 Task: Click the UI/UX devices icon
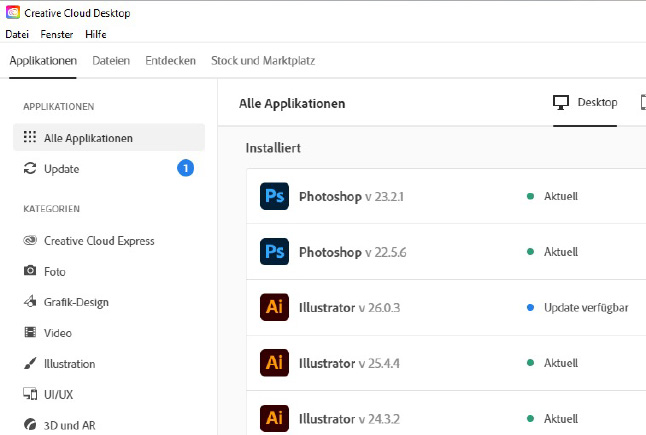(x=30, y=393)
